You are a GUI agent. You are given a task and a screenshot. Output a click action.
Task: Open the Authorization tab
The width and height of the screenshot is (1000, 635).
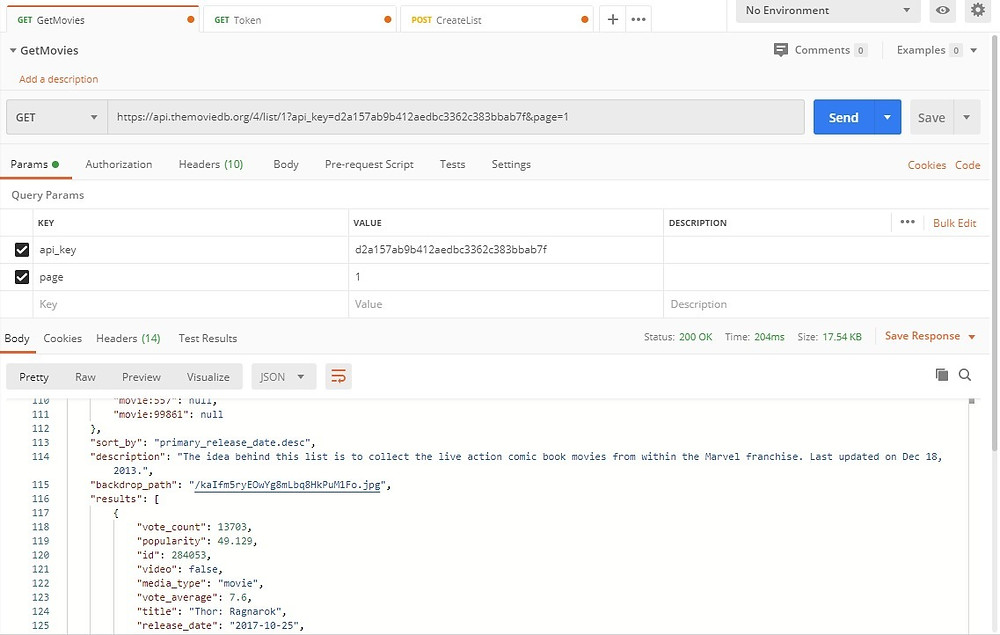click(119, 164)
